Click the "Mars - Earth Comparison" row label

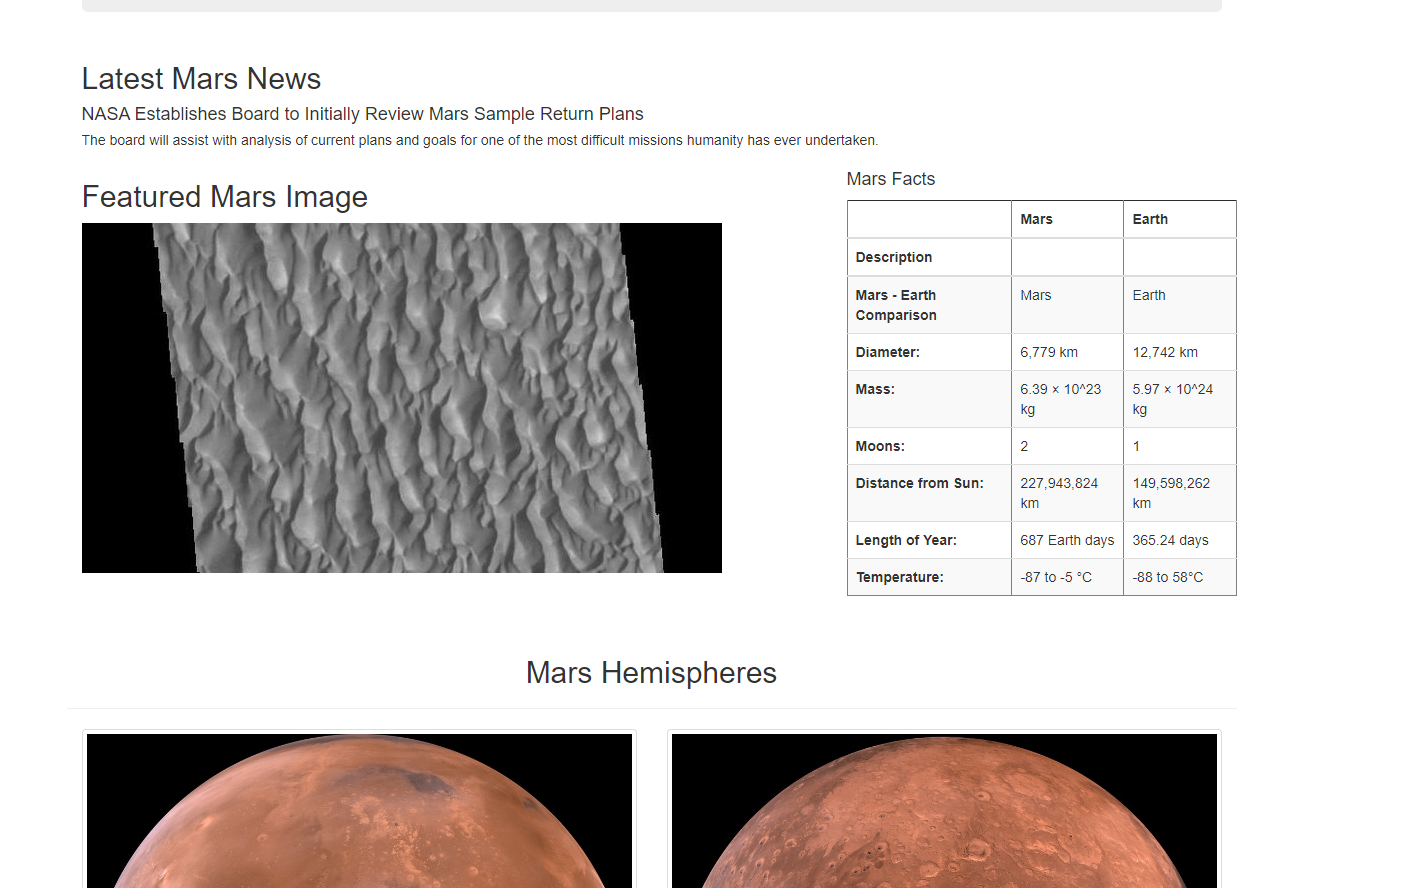coord(896,305)
